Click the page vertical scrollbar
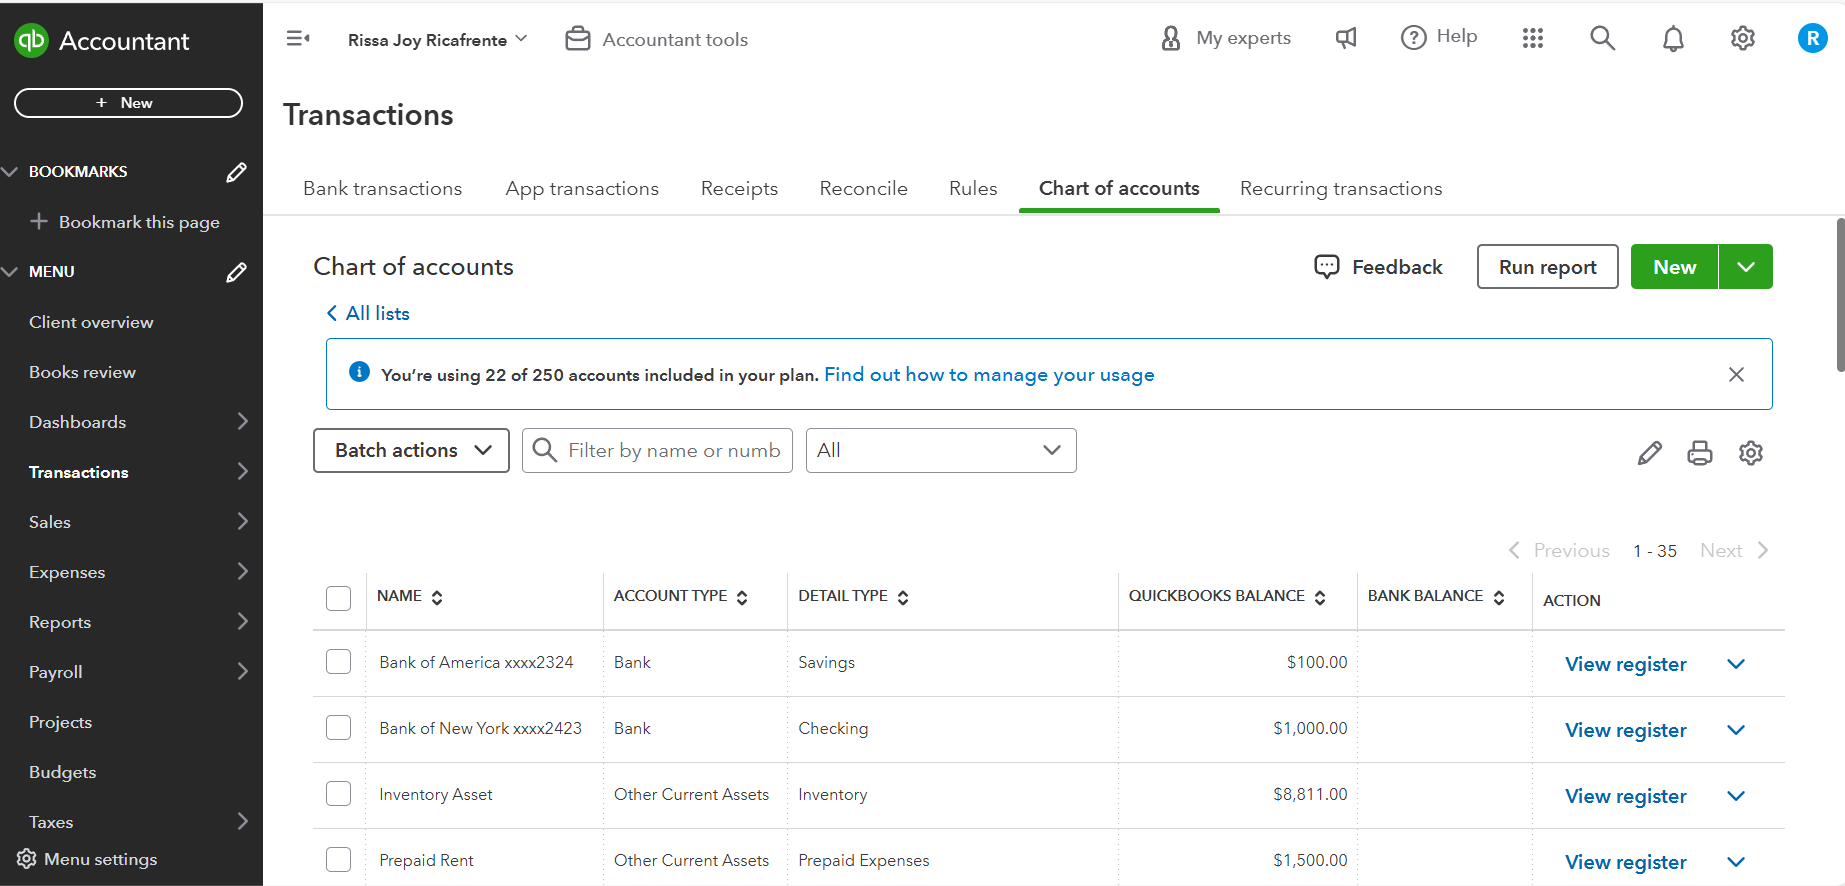Image resolution: width=1845 pixels, height=886 pixels. point(1840,295)
